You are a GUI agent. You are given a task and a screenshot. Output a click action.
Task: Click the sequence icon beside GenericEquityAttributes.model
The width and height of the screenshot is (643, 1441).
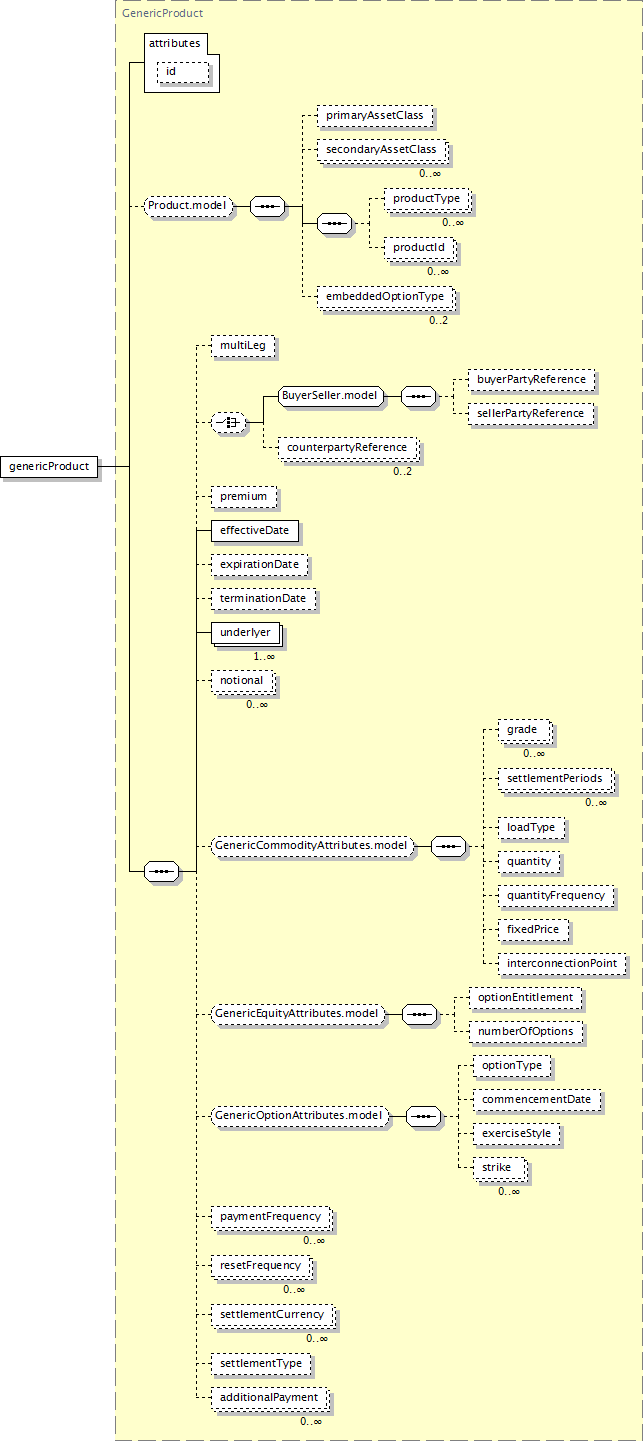(419, 1014)
